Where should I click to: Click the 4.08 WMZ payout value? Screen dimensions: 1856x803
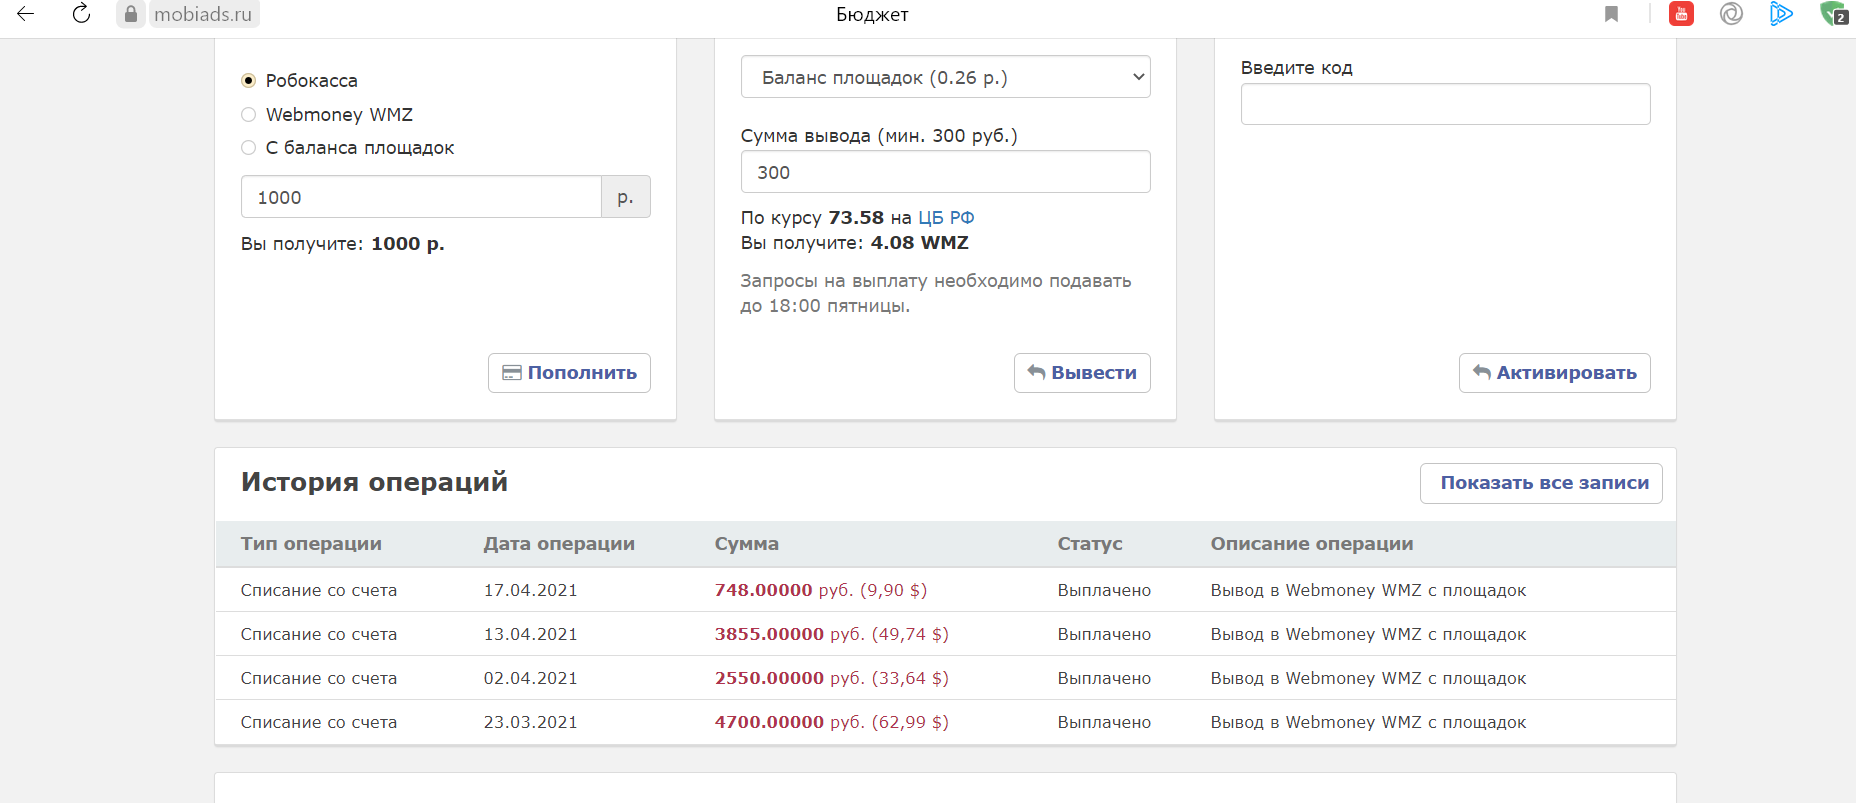919,243
